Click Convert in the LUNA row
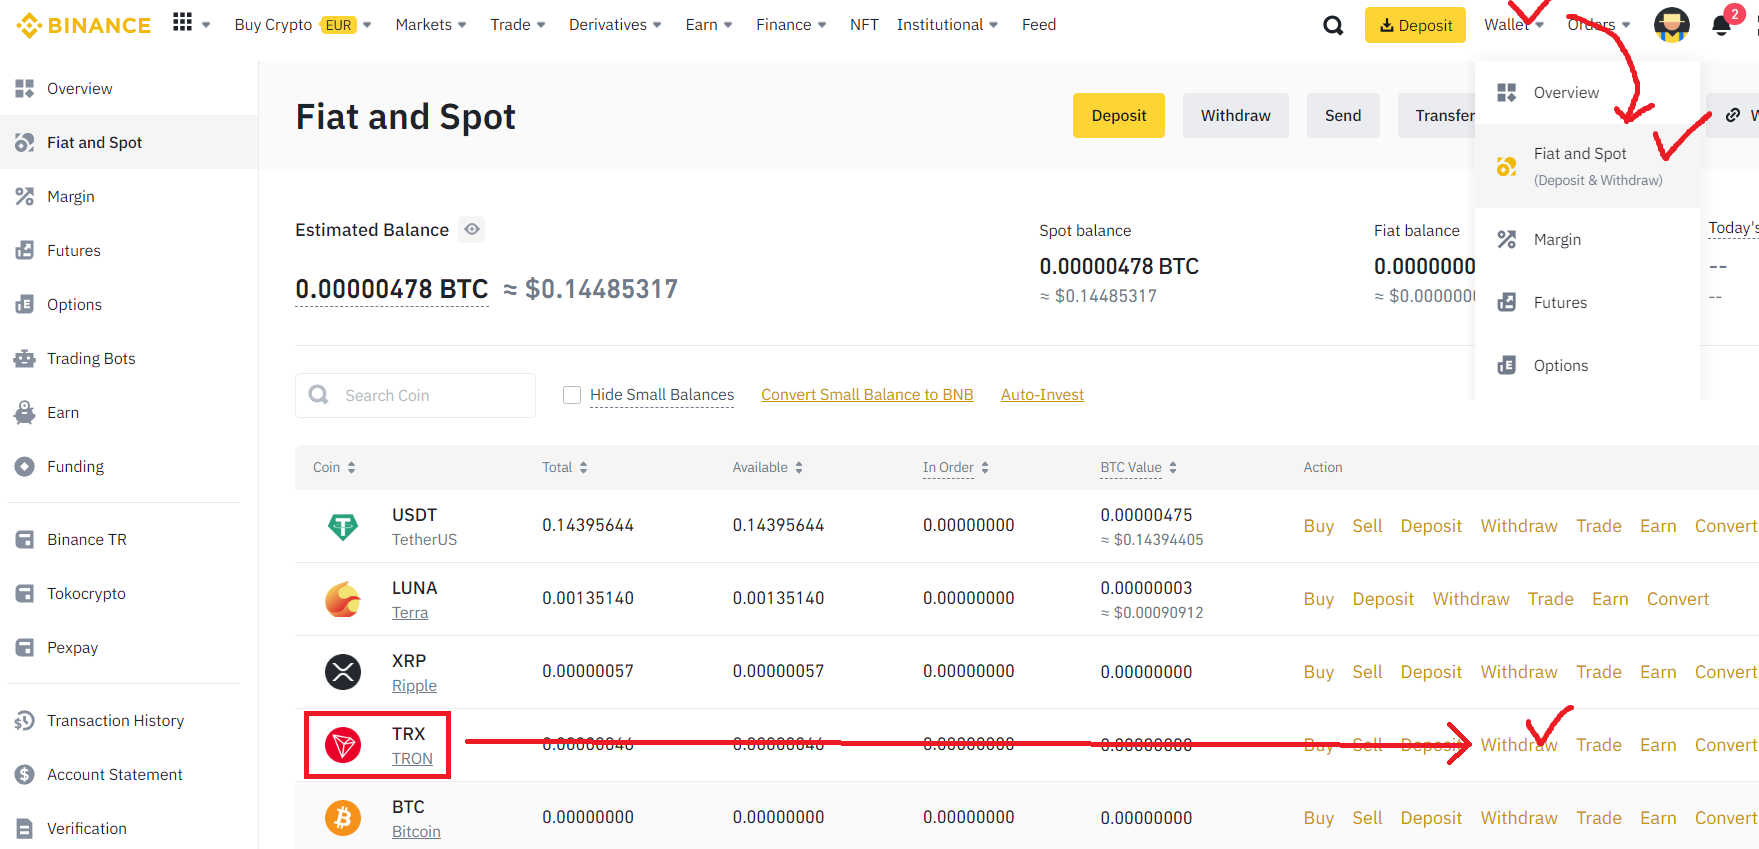 coord(1678,599)
